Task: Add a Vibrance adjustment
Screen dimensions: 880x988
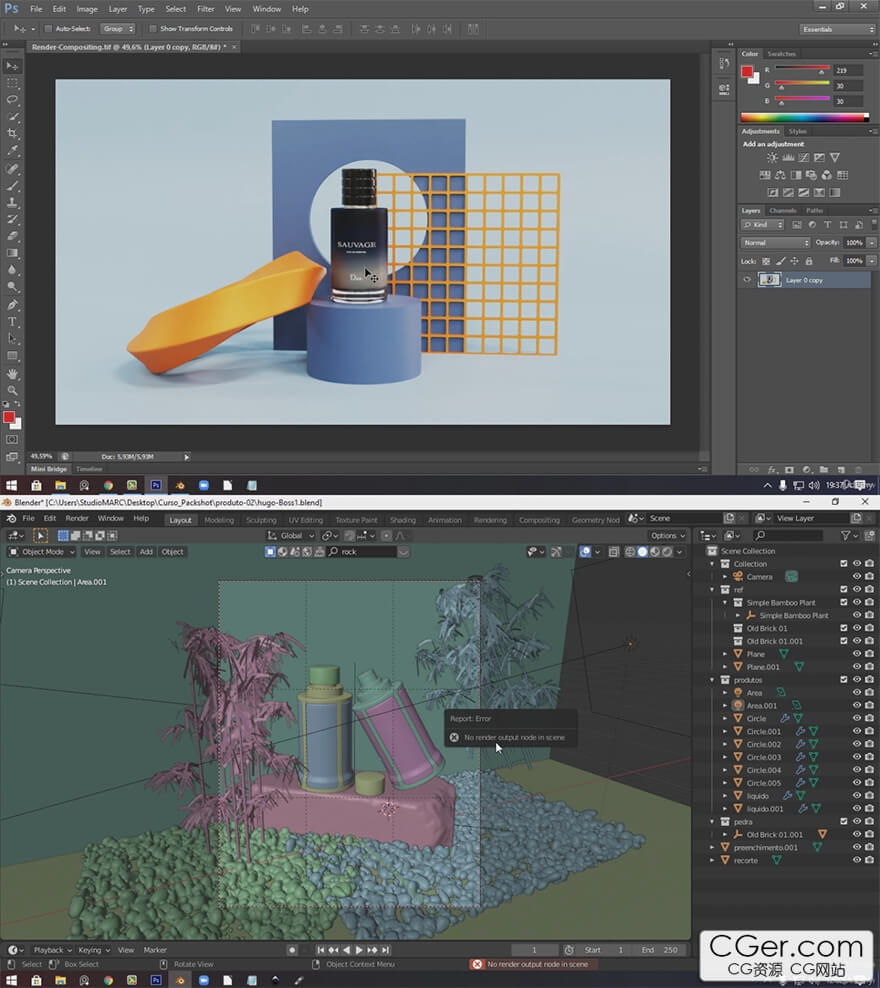Action: (x=835, y=158)
